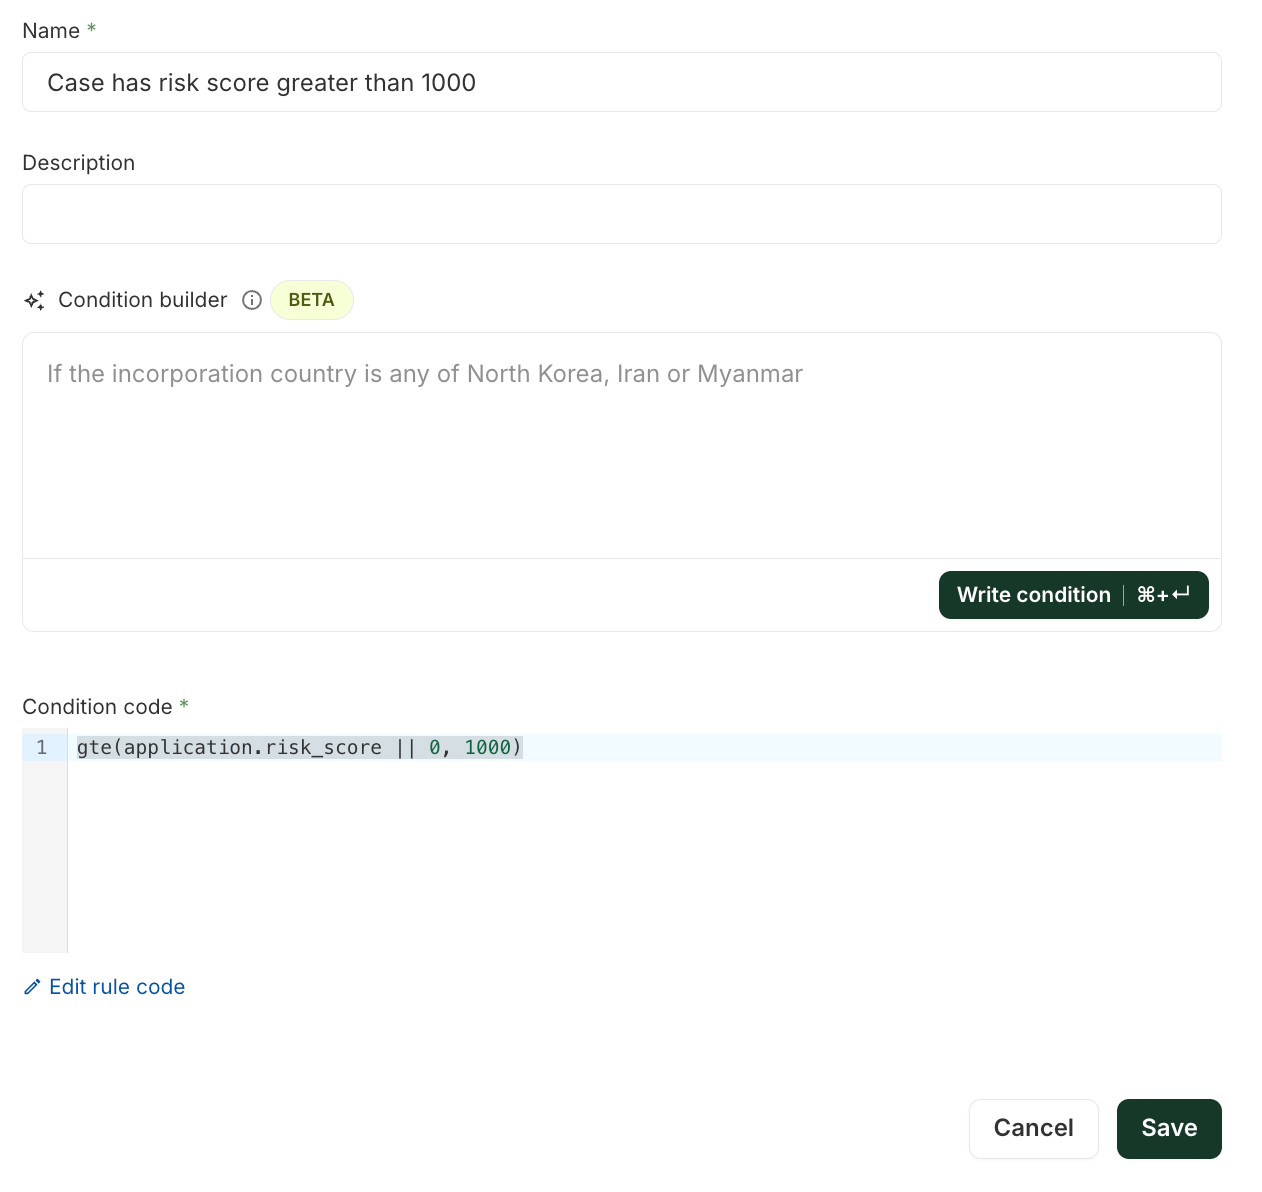
Task: Click the pencil icon beside Edit rule code
Action: click(32, 987)
